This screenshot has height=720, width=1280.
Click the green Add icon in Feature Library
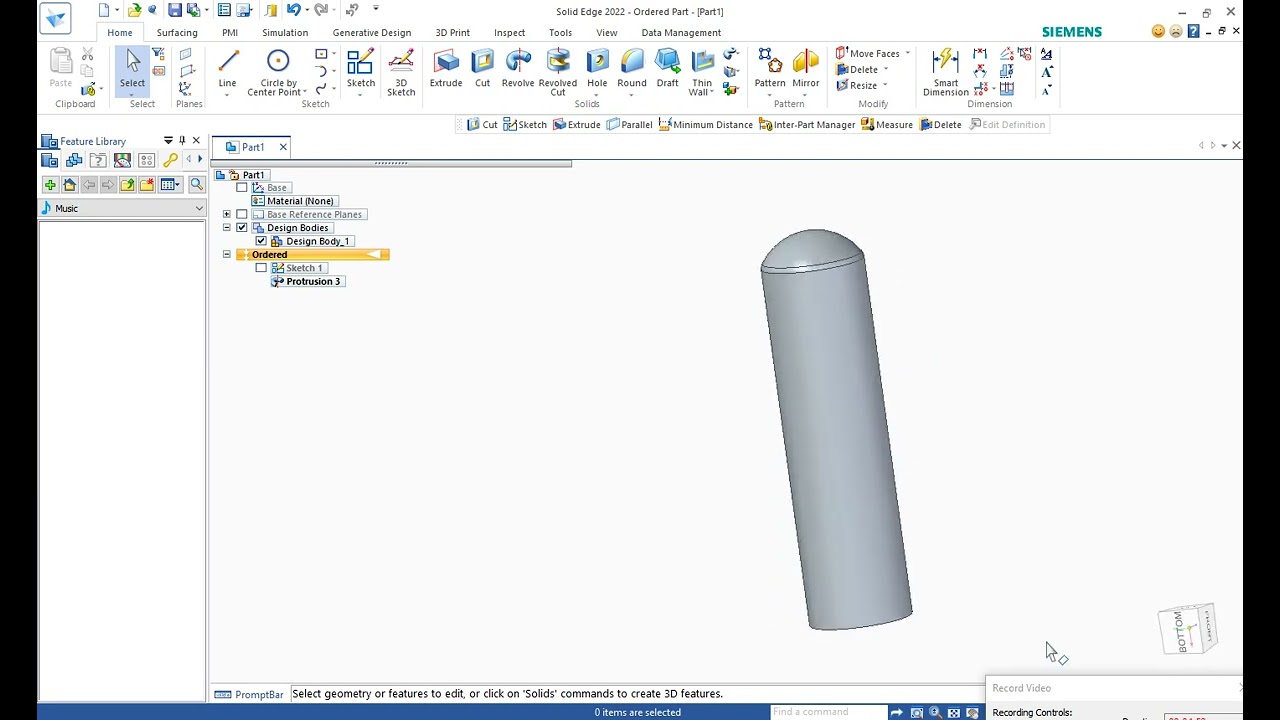(x=50, y=185)
